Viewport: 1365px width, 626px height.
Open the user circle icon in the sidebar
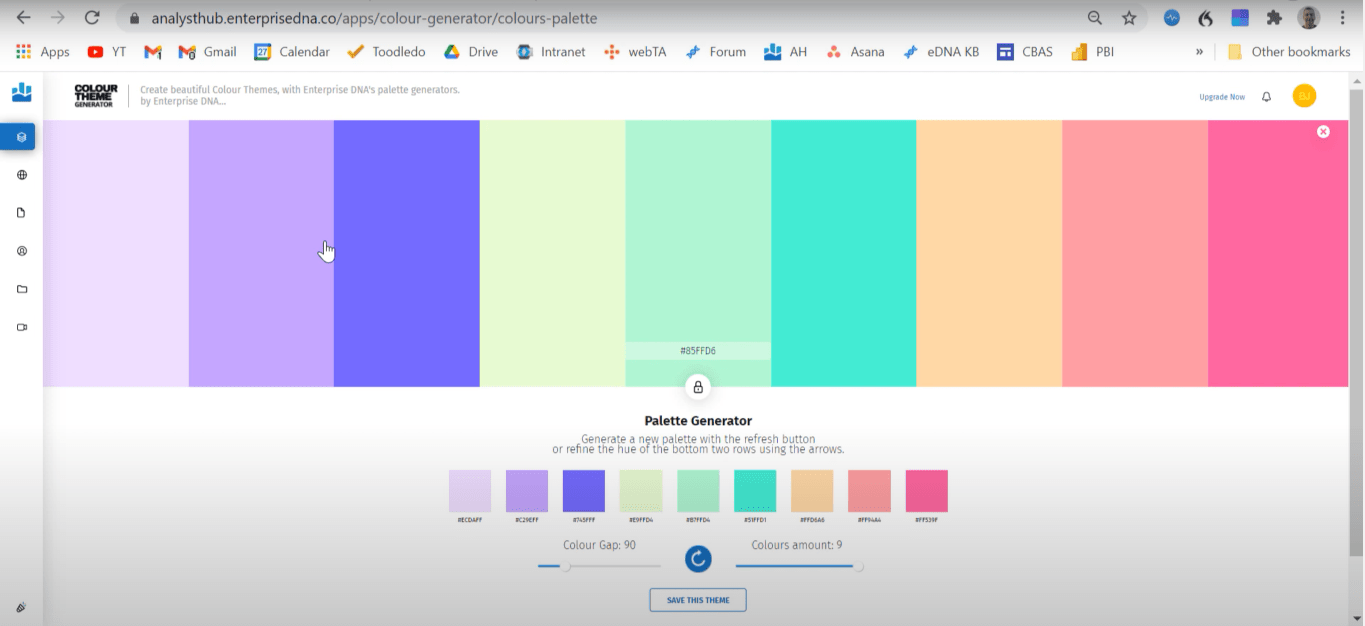(22, 251)
